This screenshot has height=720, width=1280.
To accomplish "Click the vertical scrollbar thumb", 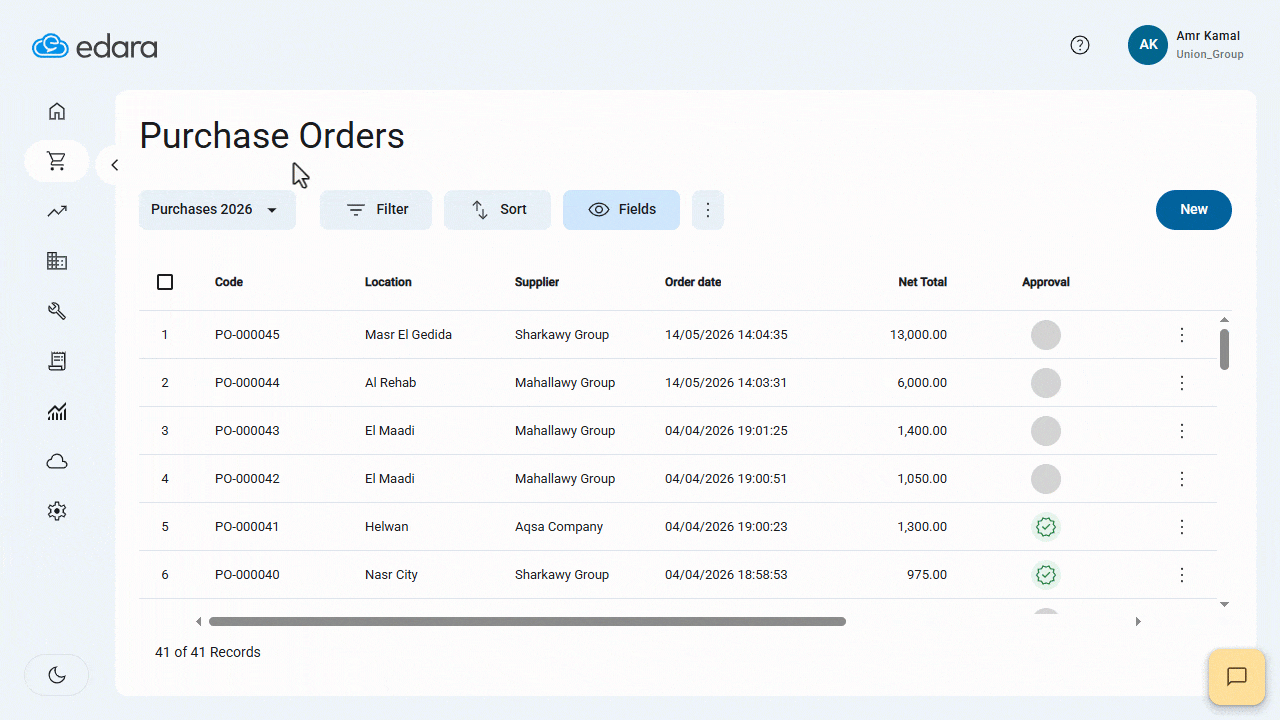I will point(1224,350).
